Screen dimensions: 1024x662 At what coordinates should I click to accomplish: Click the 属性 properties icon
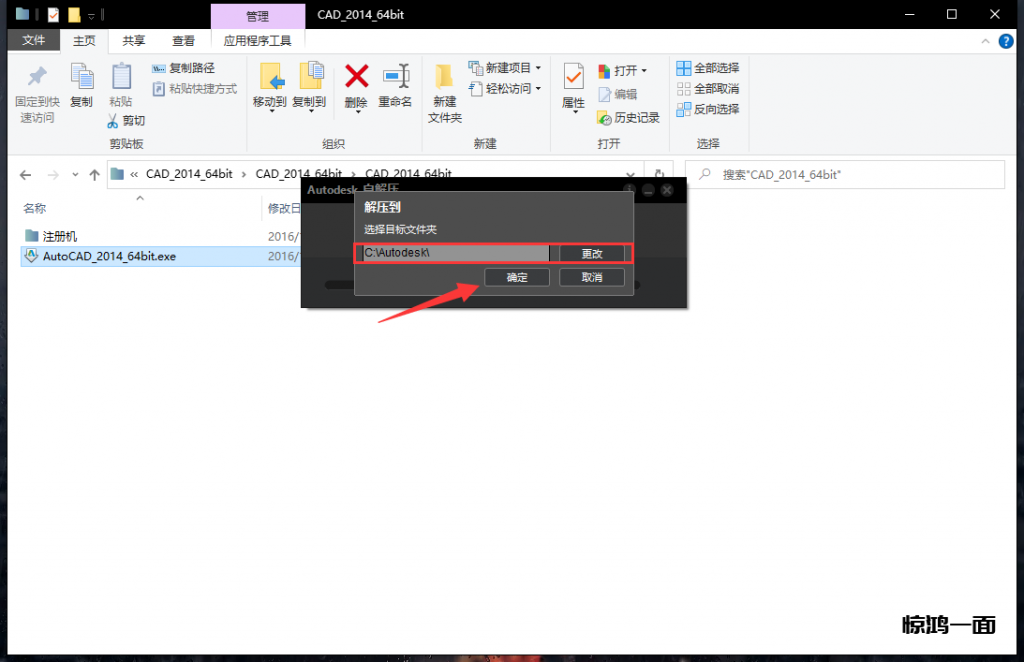573,77
